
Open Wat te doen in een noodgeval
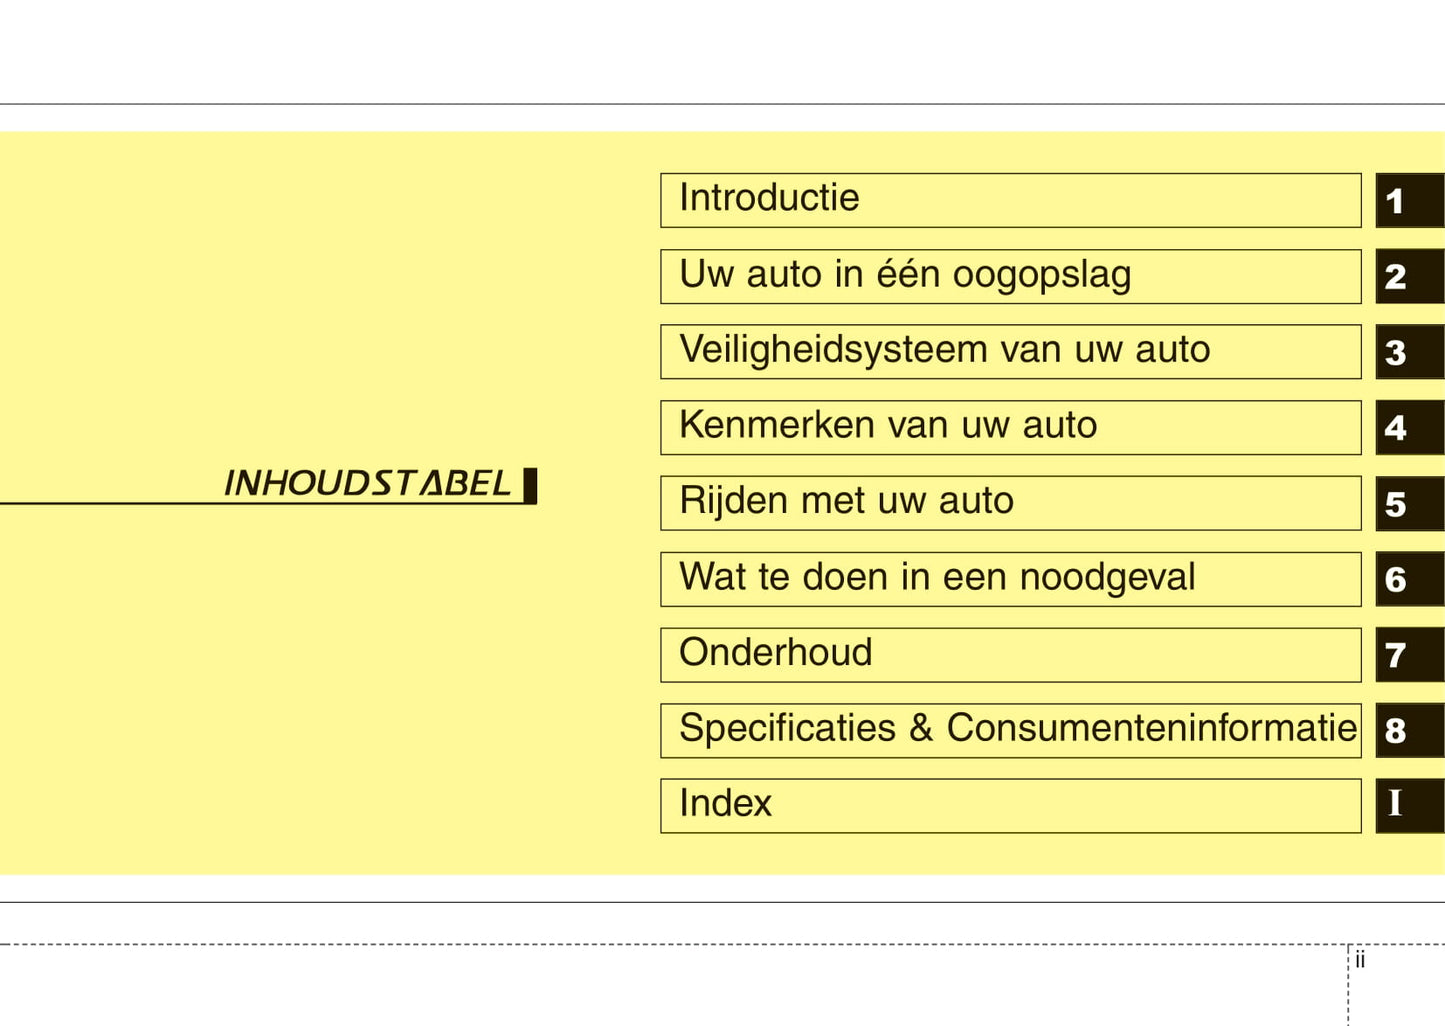click(1010, 579)
